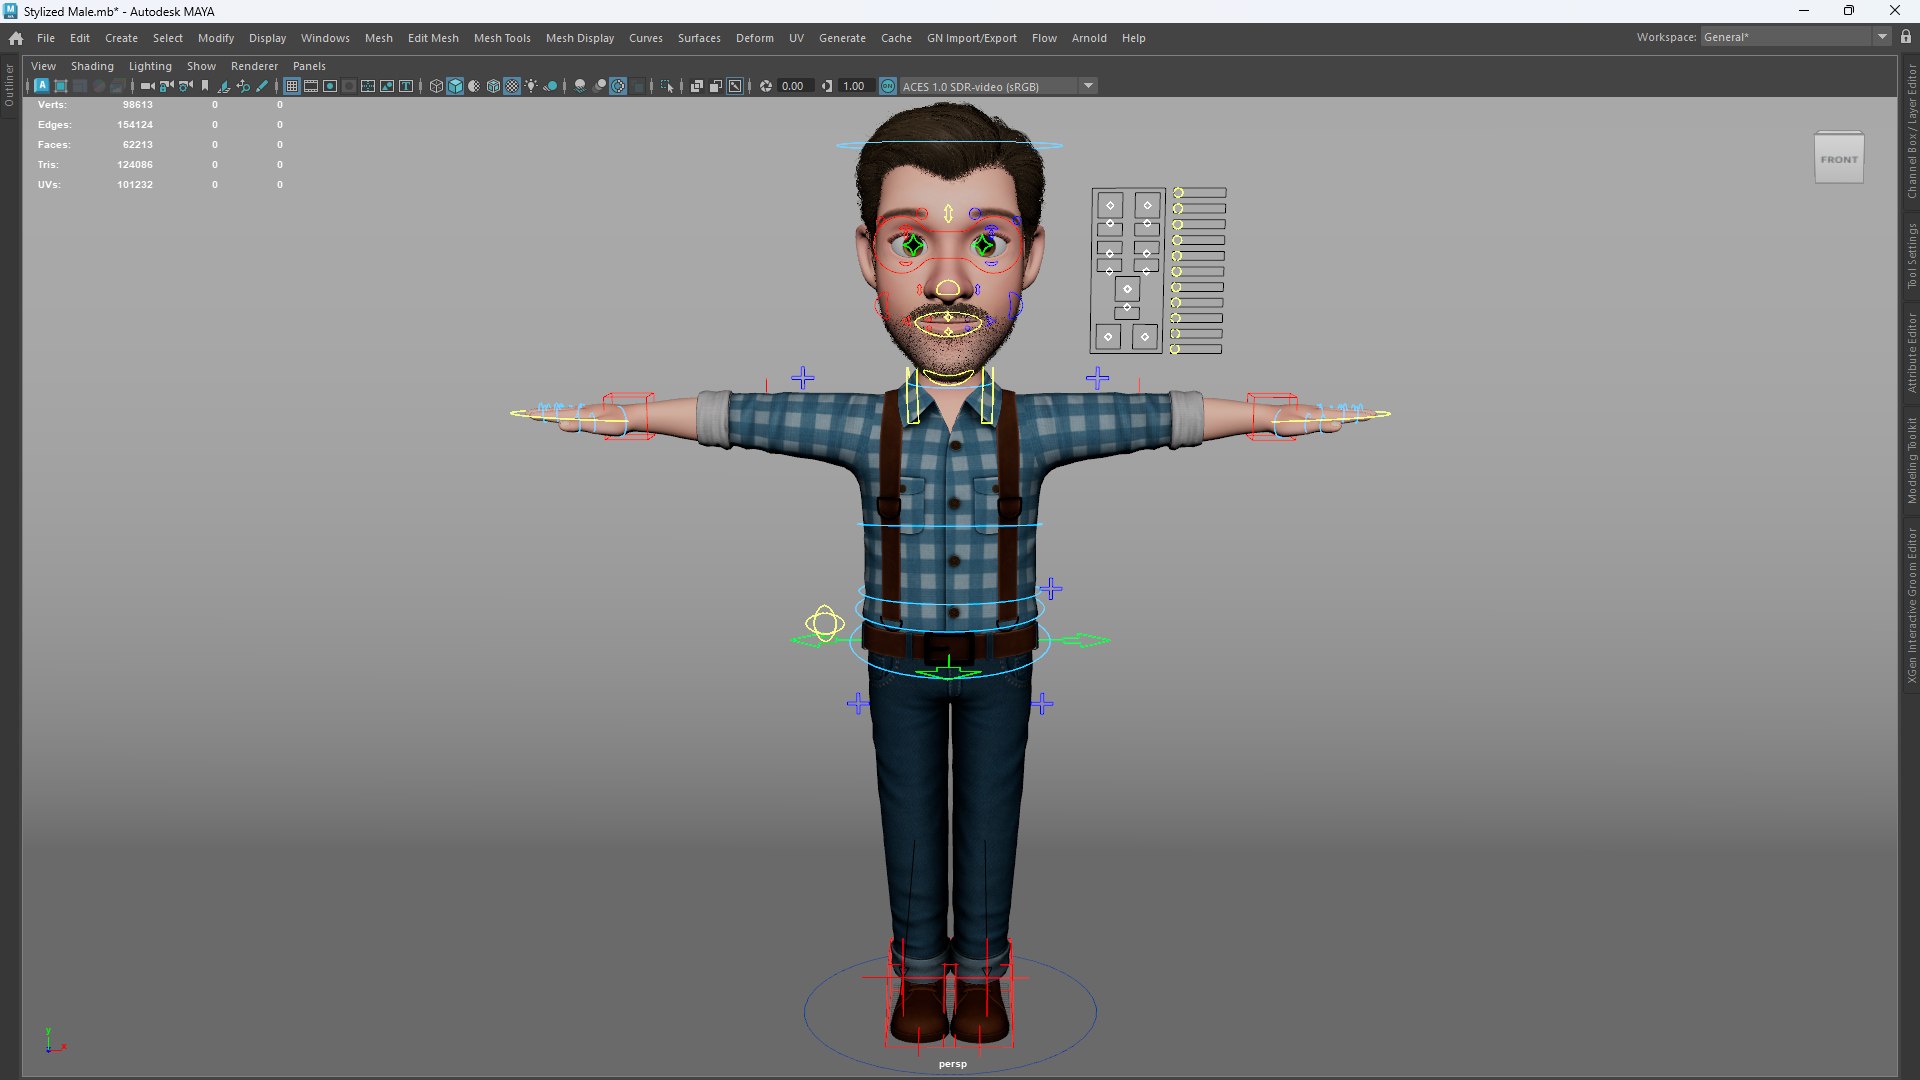Toggle Wireframe on Shaded display

(493, 86)
